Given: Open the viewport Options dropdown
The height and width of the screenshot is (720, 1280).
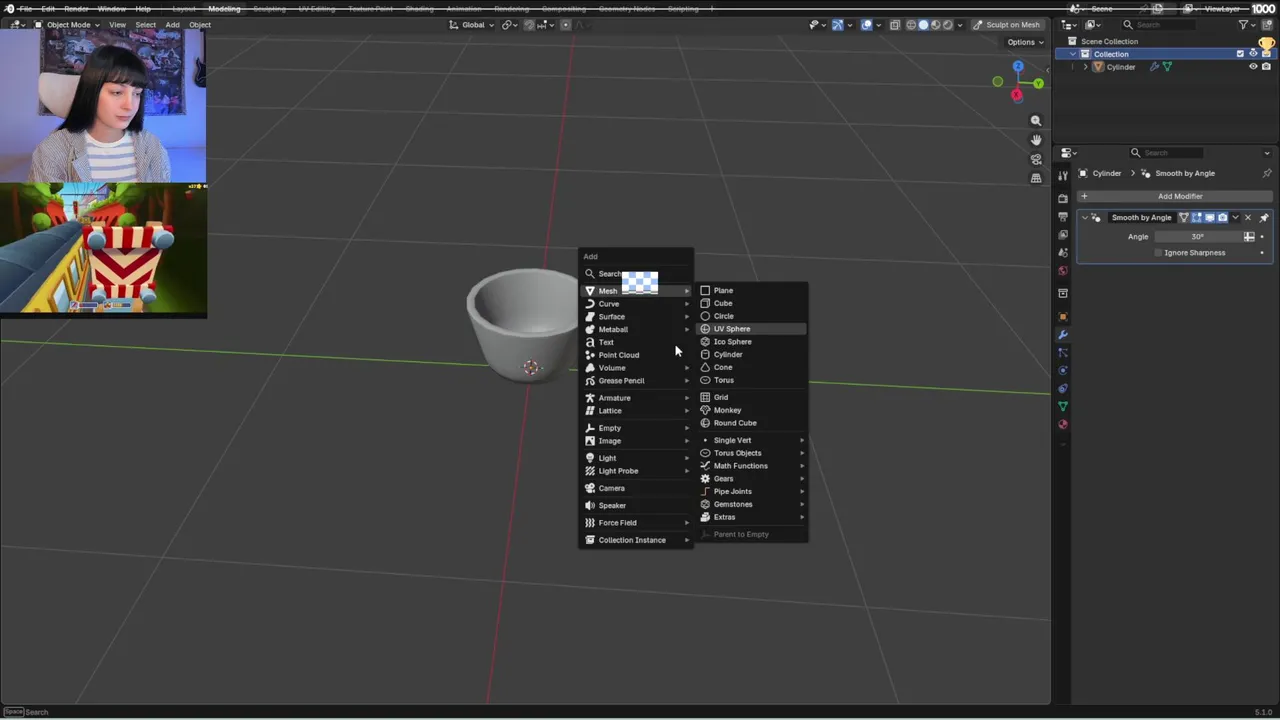Looking at the screenshot, I should (1025, 42).
